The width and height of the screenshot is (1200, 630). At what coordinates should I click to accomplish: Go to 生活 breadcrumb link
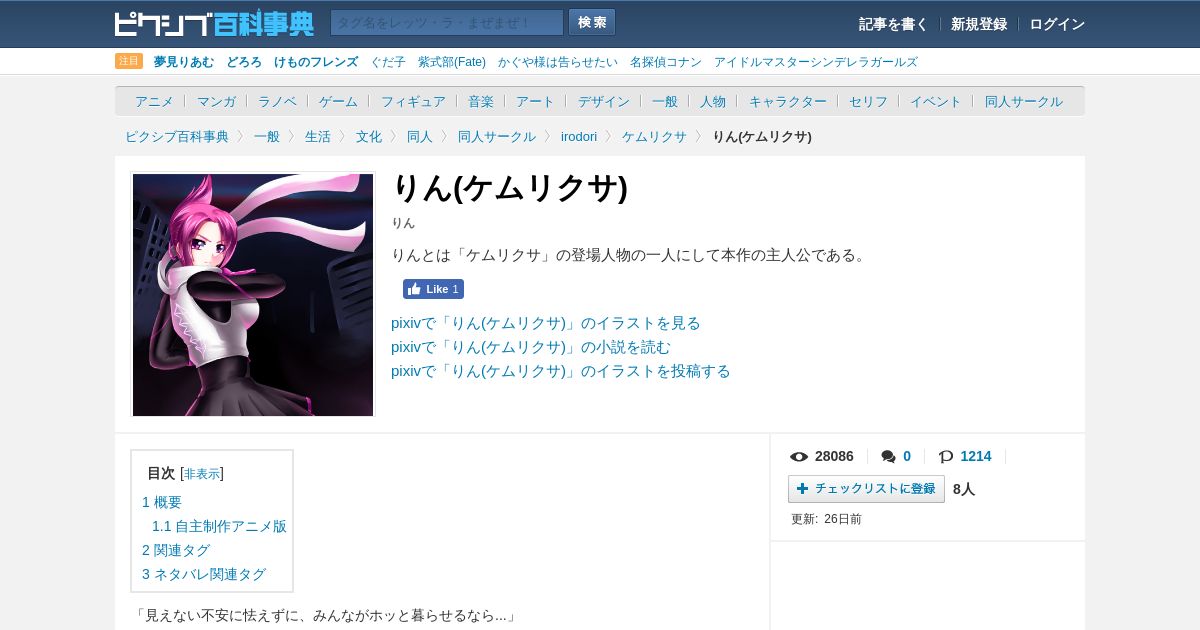tap(318, 136)
